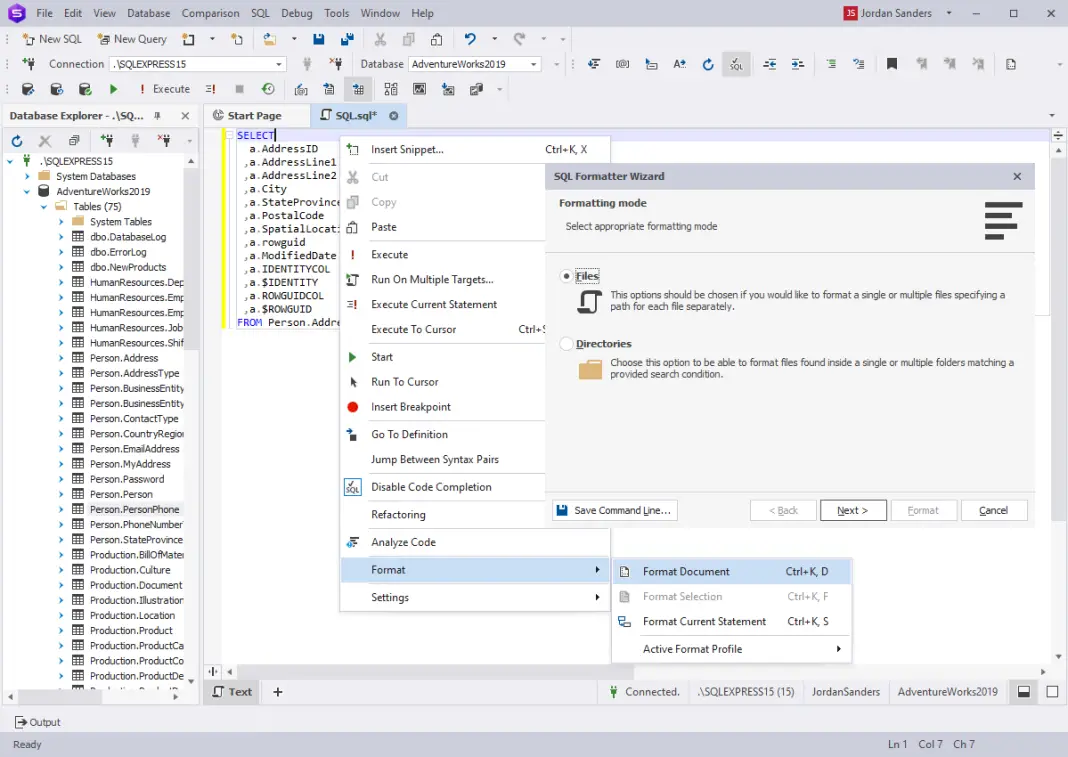Click the Undo arrow icon
This screenshot has width=1068, height=757.
[x=470, y=39]
